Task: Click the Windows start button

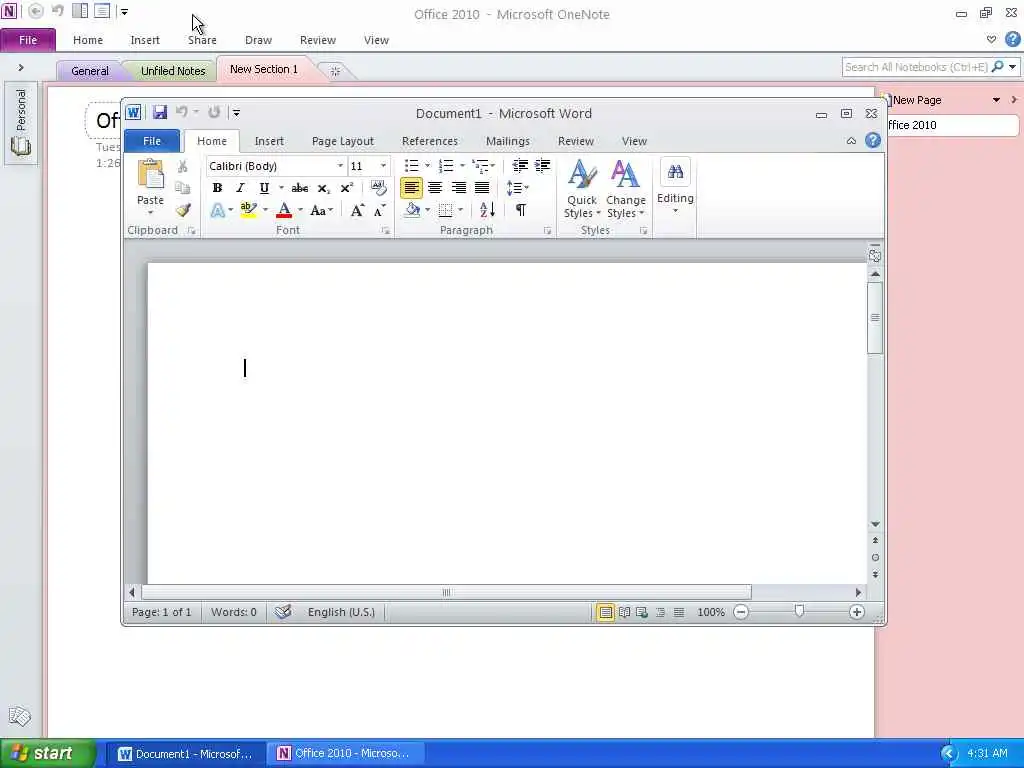Action: 48,754
